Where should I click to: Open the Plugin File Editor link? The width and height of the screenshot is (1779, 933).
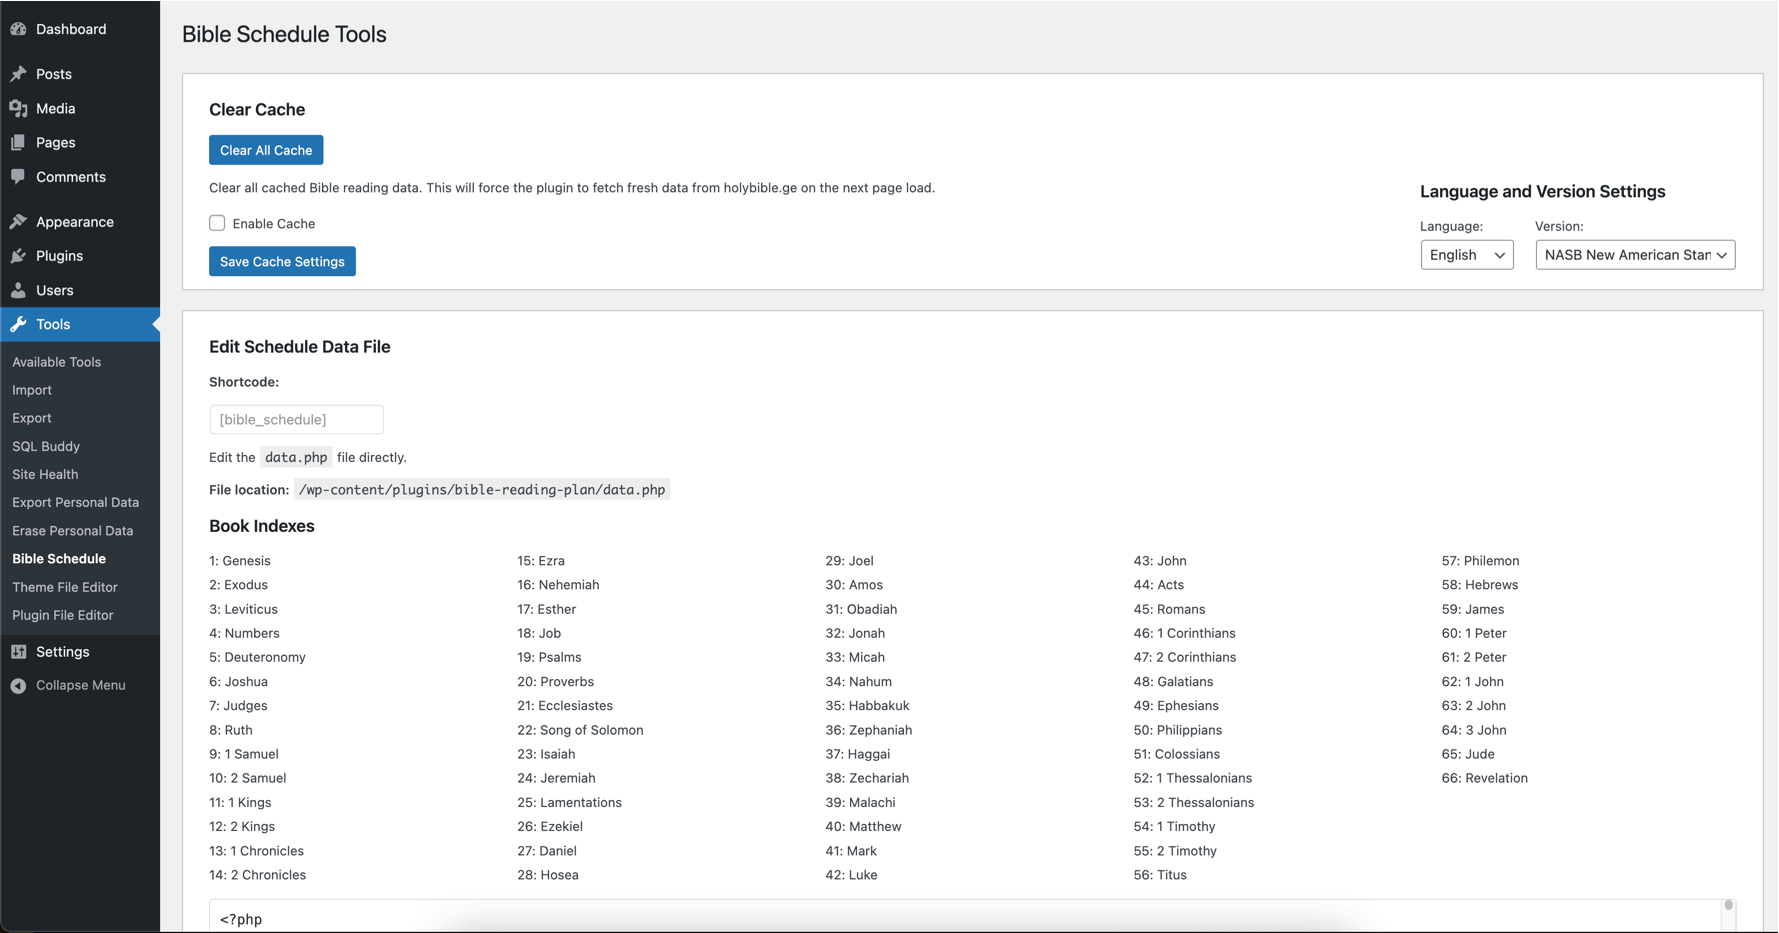(x=63, y=615)
